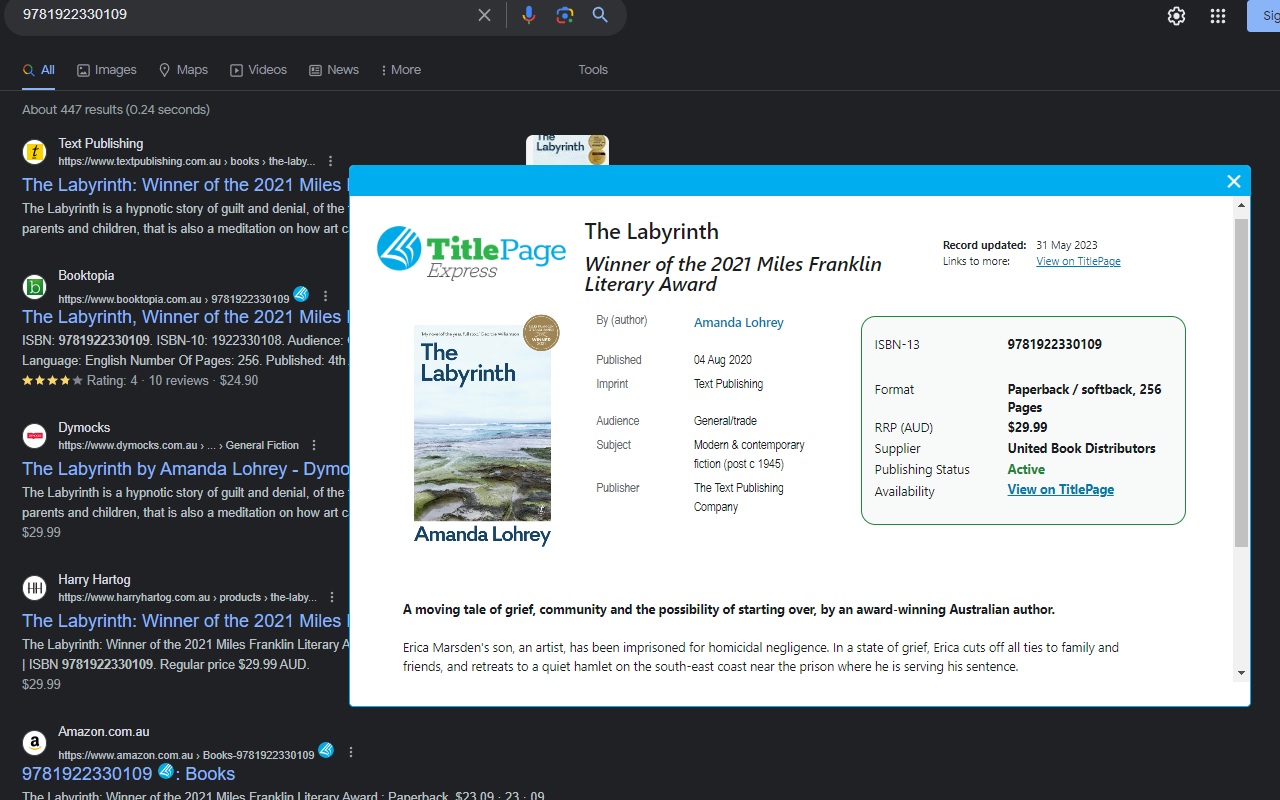The image size is (1280, 800).
Task: Click popup scrollbar up arrow
Action: 1242,207
